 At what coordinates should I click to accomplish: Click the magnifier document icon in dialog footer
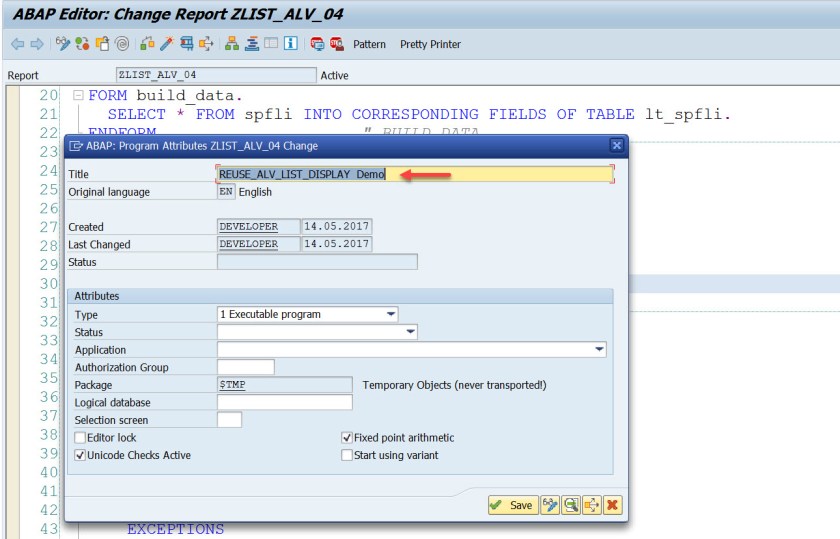tap(571, 505)
